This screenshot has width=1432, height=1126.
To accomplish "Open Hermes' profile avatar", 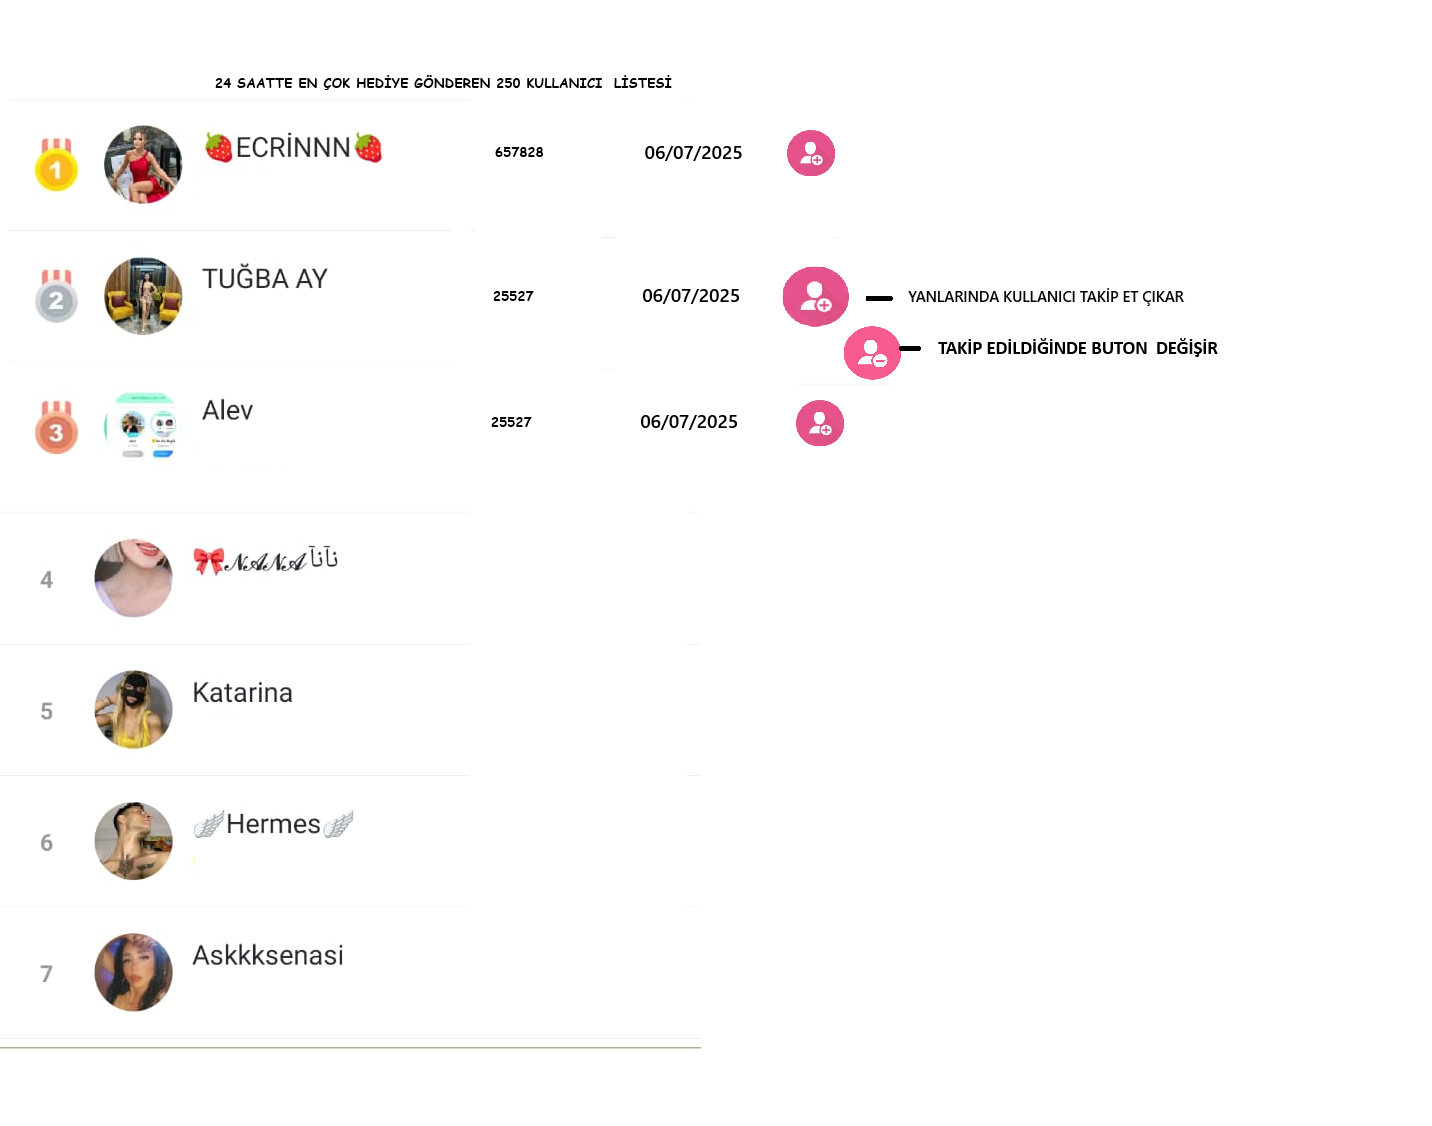I will coord(133,841).
